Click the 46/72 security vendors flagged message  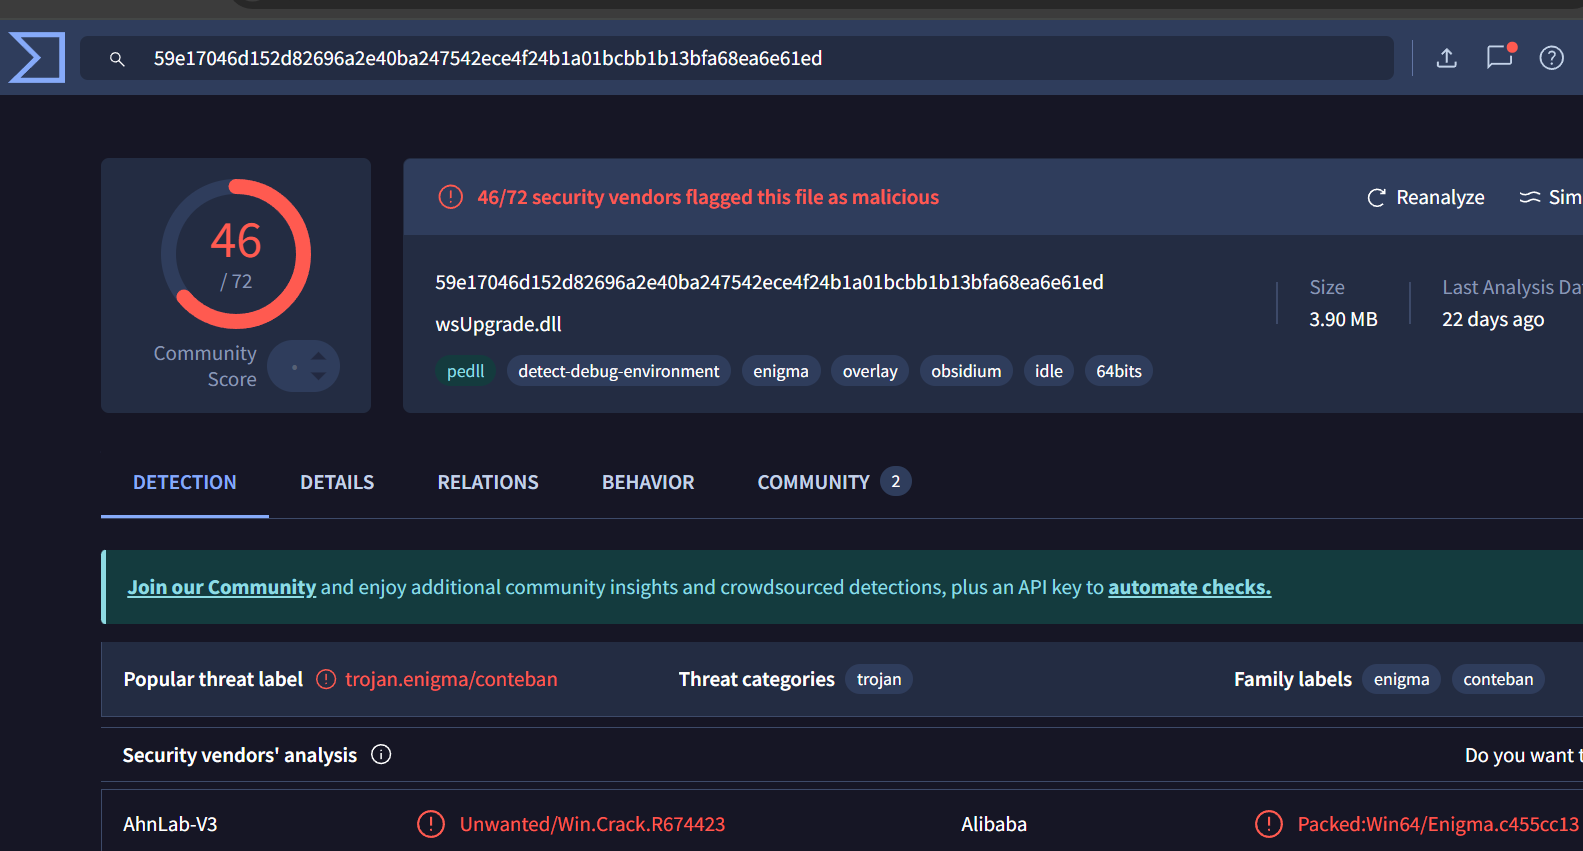tap(708, 197)
